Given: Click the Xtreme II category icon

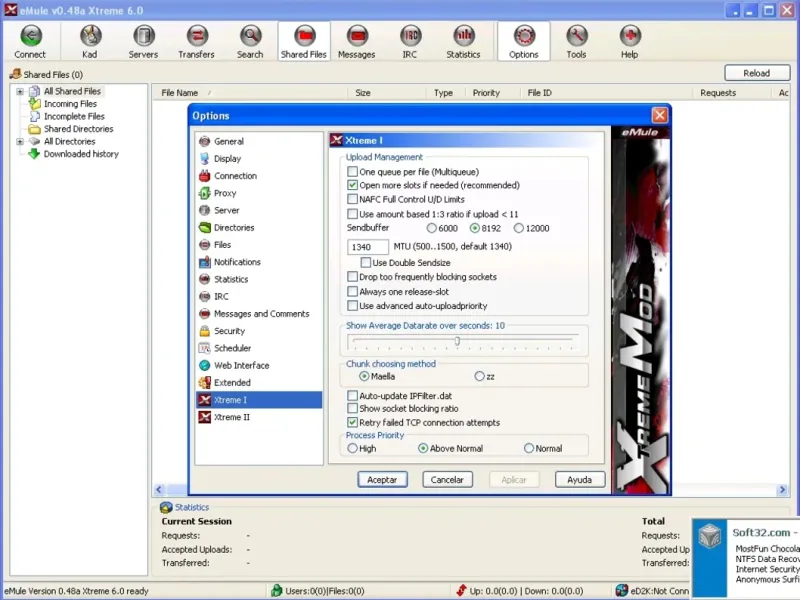Looking at the screenshot, I should click(205, 417).
